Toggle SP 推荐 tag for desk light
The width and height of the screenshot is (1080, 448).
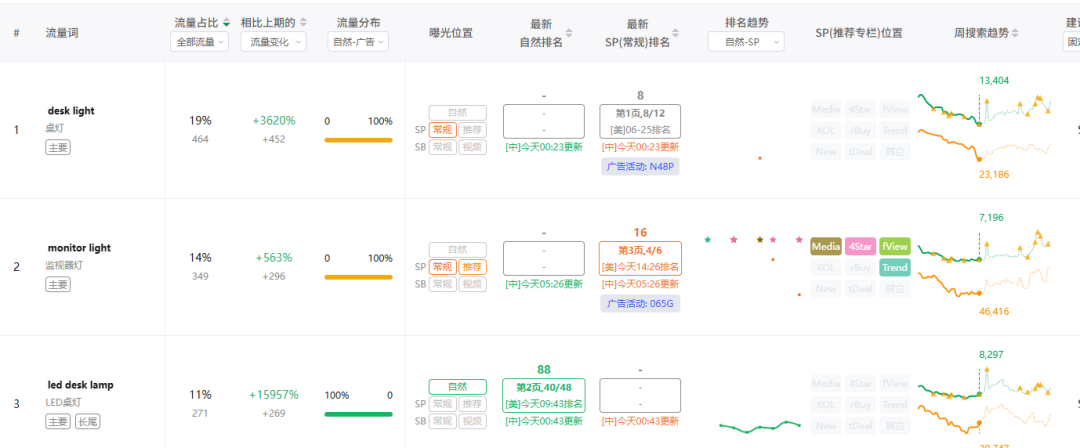click(x=472, y=130)
